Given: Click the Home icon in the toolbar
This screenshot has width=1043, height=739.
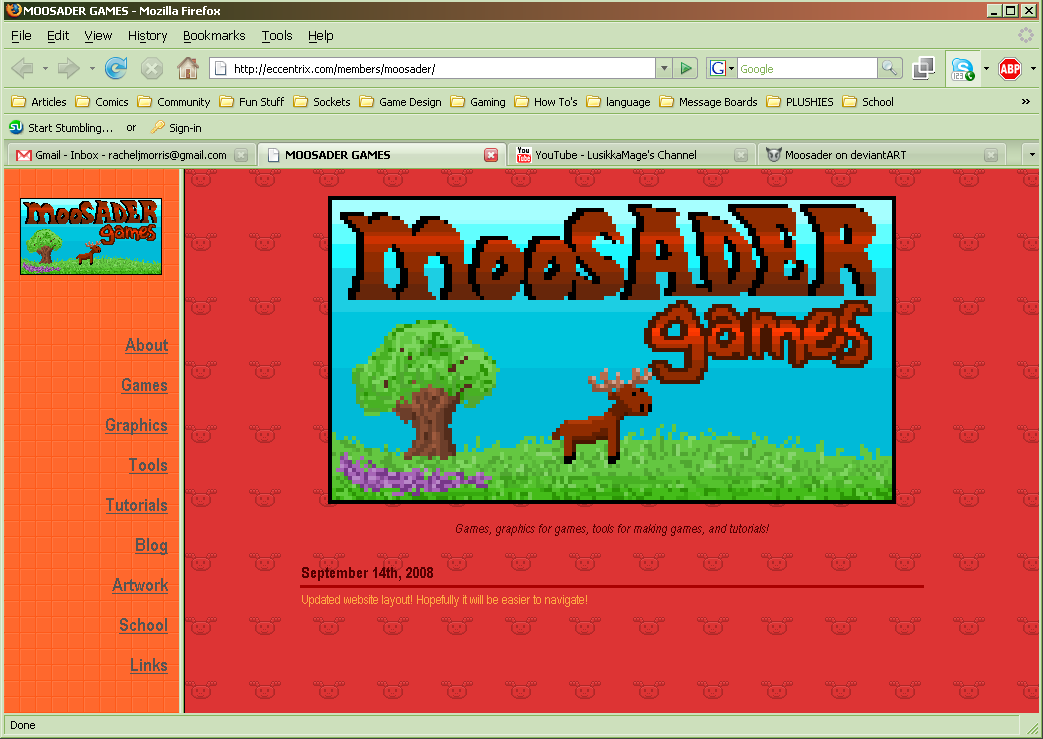Looking at the screenshot, I should click(x=187, y=68).
